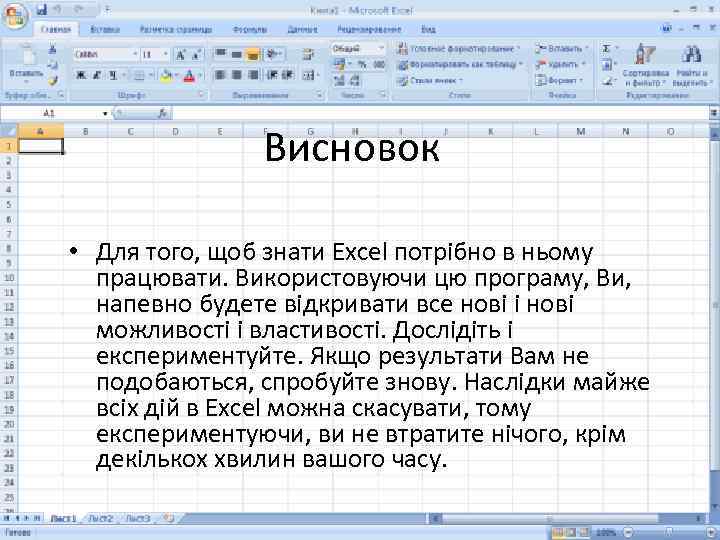Click the comma style (000) icon
720x540 pixels.
(x=379, y=65)
